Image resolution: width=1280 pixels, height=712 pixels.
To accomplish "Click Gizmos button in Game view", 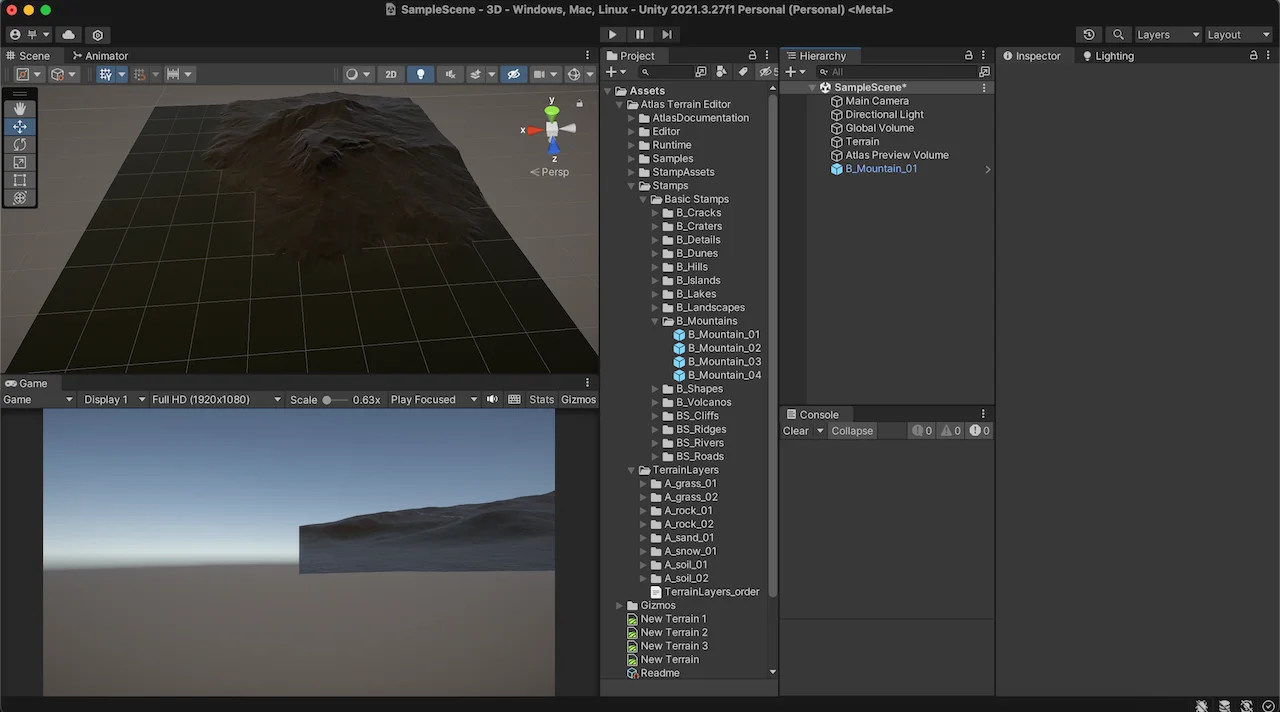I will click(579, 400).
